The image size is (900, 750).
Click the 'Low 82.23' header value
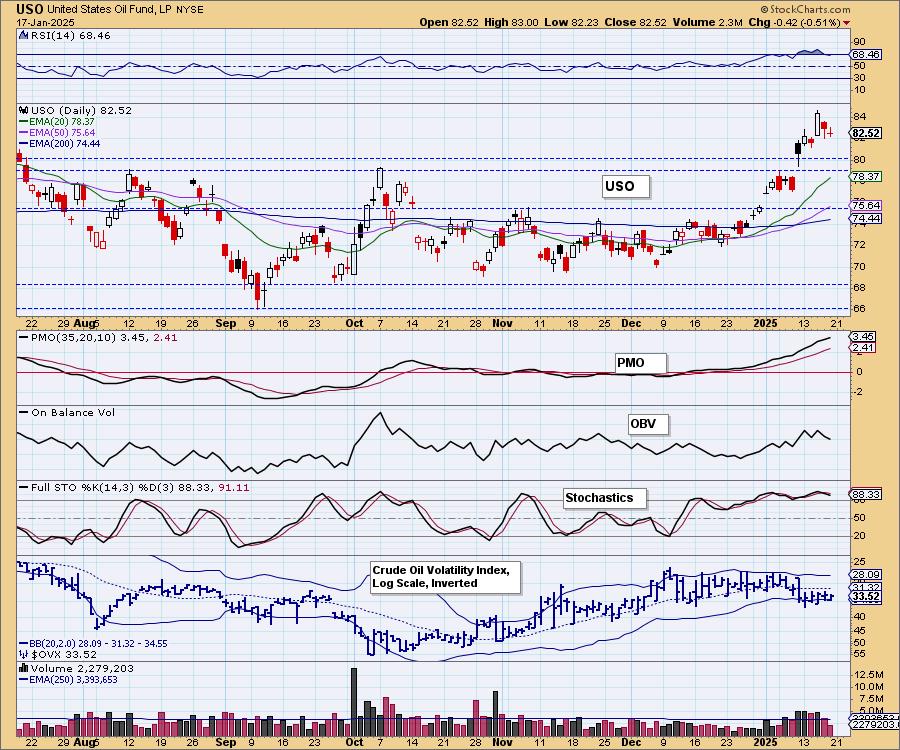click(x=571, y=22)
